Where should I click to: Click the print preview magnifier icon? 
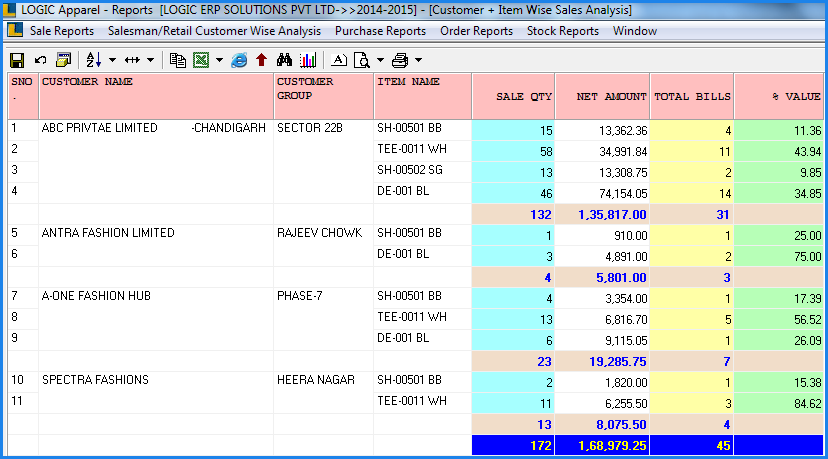click(362, 60)
